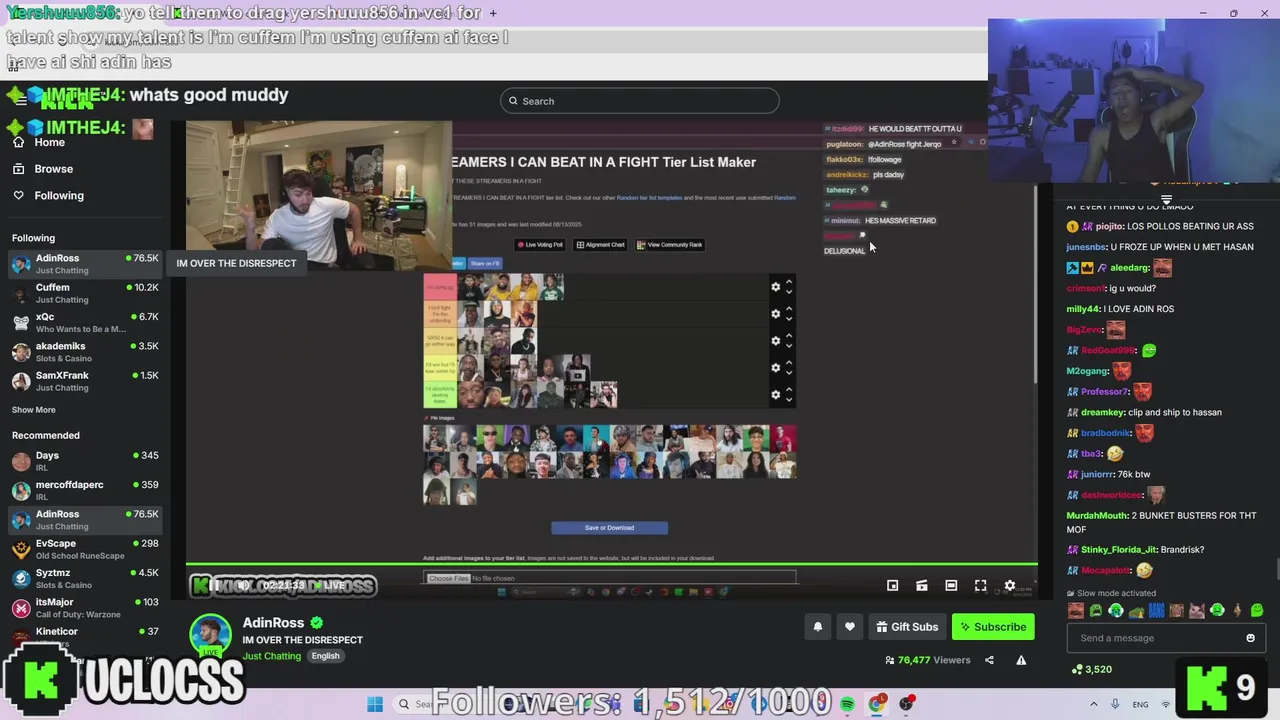Image resolution: width=1280 pixels, height=720 pixels.
Task: Open the Just Chatting category link
Action: 271,656
